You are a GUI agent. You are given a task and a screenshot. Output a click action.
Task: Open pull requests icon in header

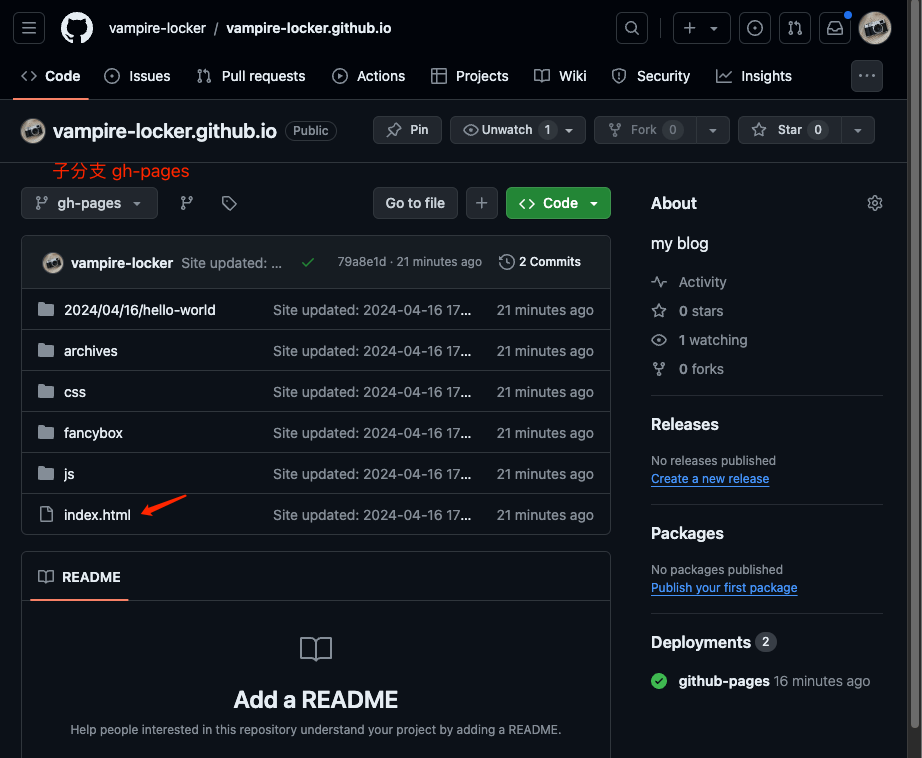tap(794, 28)
